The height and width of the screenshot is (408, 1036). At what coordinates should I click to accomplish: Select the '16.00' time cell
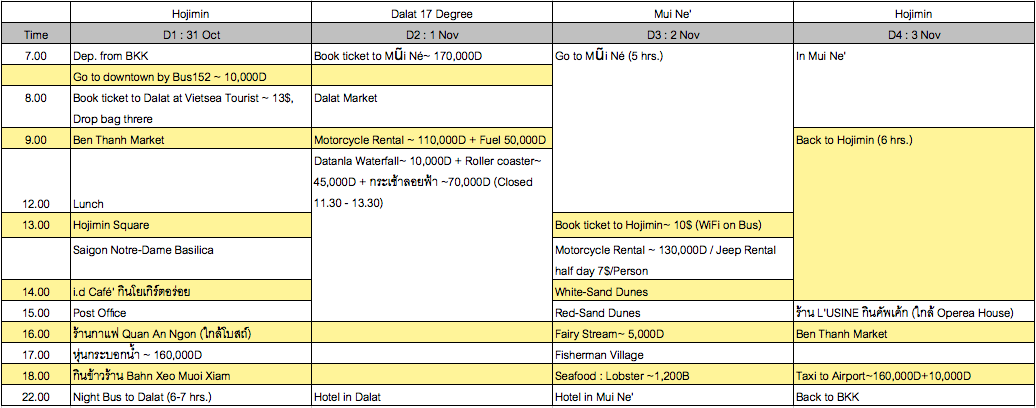coord(36,333)
